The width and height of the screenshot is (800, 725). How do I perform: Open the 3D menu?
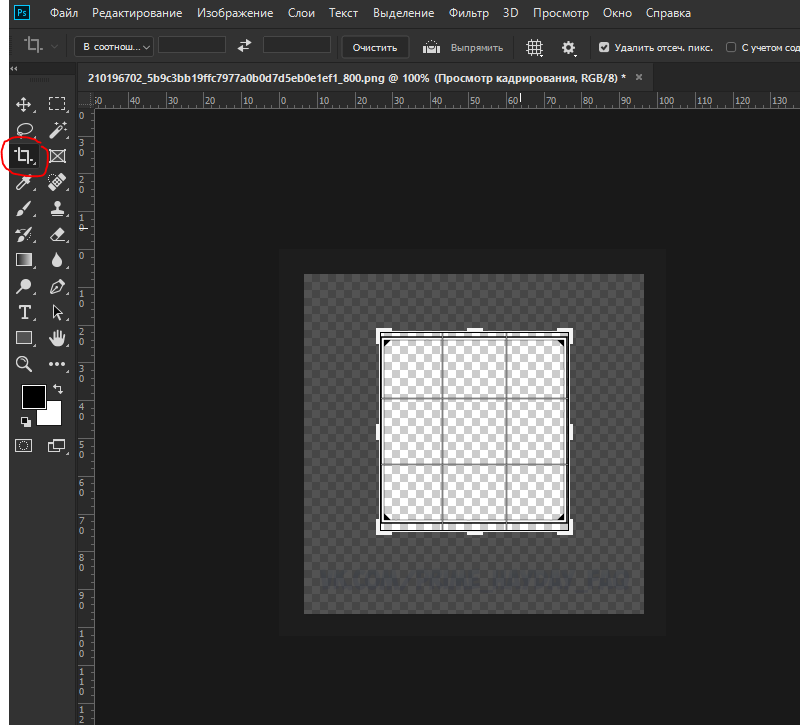pyautogui.click(x=511, y=13)
